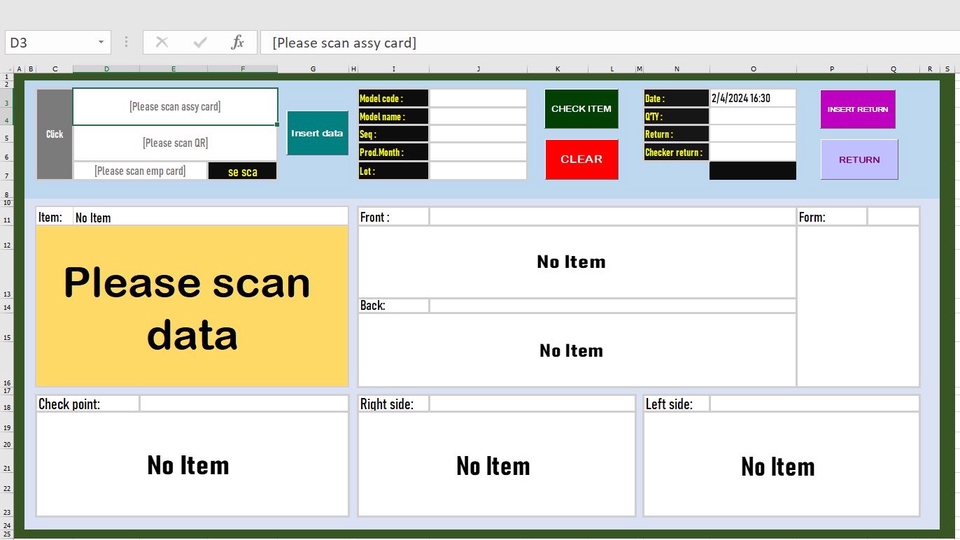Click the Date label cell
The width and height of the screenshot is (960, 540).
tap(676, 98)
